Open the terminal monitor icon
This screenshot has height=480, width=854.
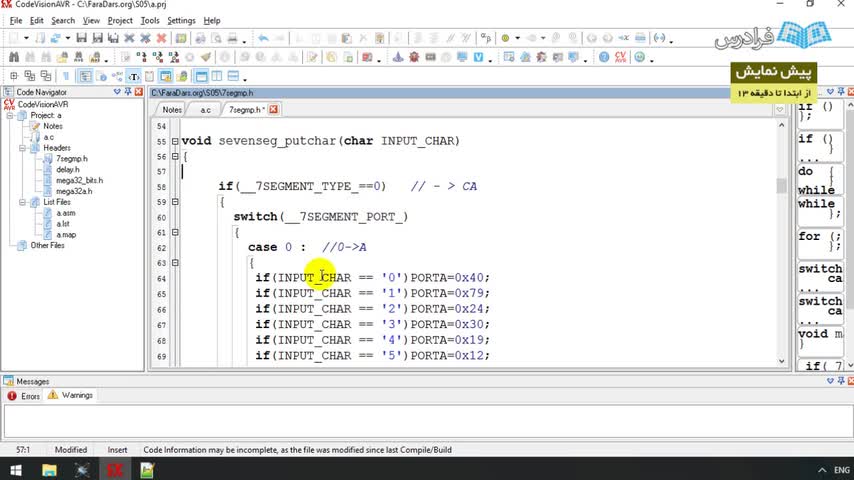click(x=462, y=57)
